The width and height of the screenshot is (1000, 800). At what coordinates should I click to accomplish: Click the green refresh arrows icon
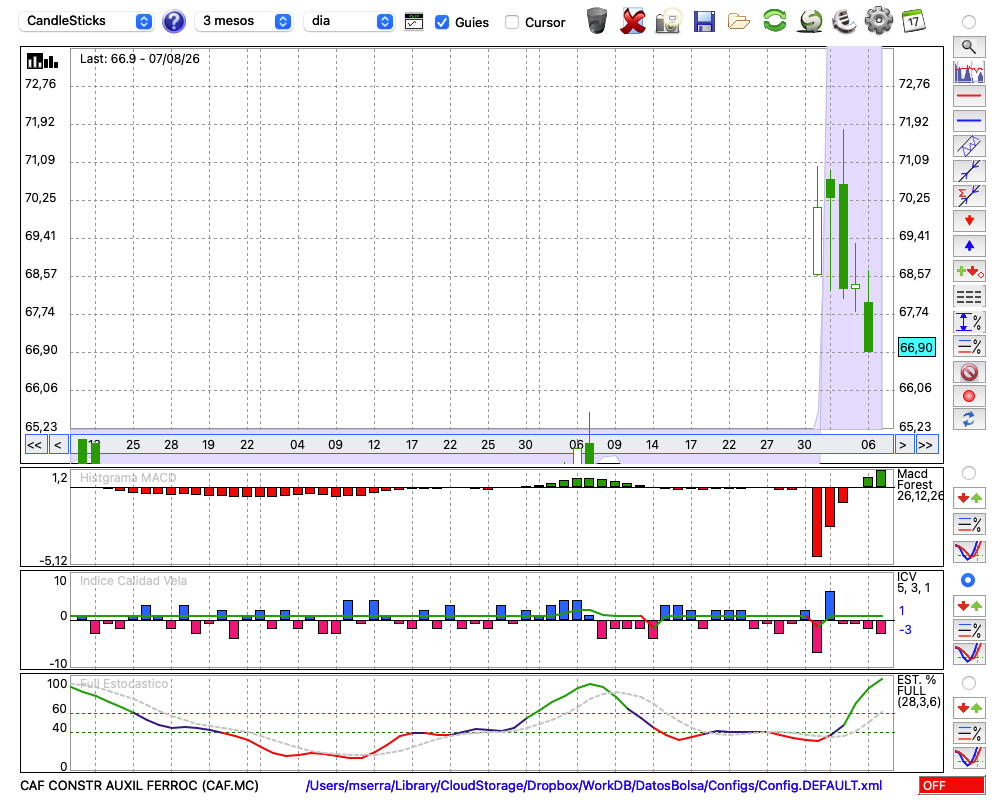pyautogui.click(x=774, y=21)
